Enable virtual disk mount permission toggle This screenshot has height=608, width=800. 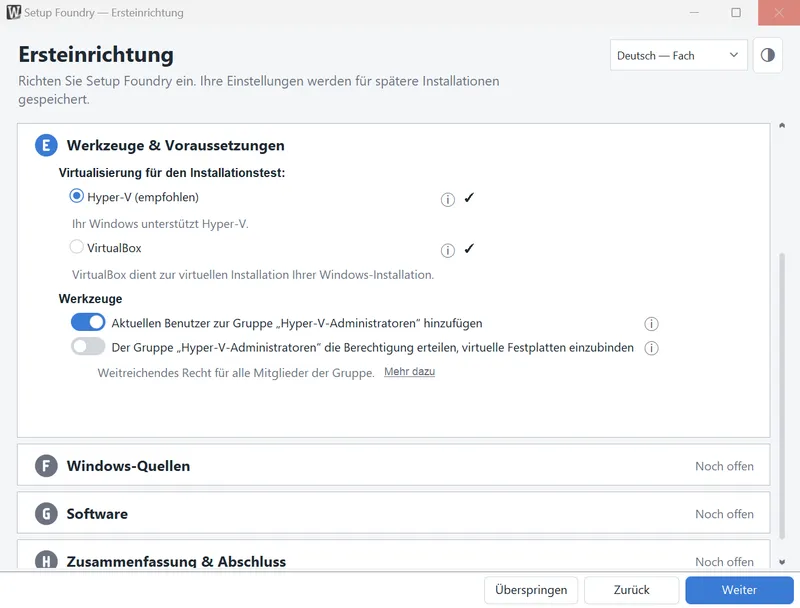[88, 346]
